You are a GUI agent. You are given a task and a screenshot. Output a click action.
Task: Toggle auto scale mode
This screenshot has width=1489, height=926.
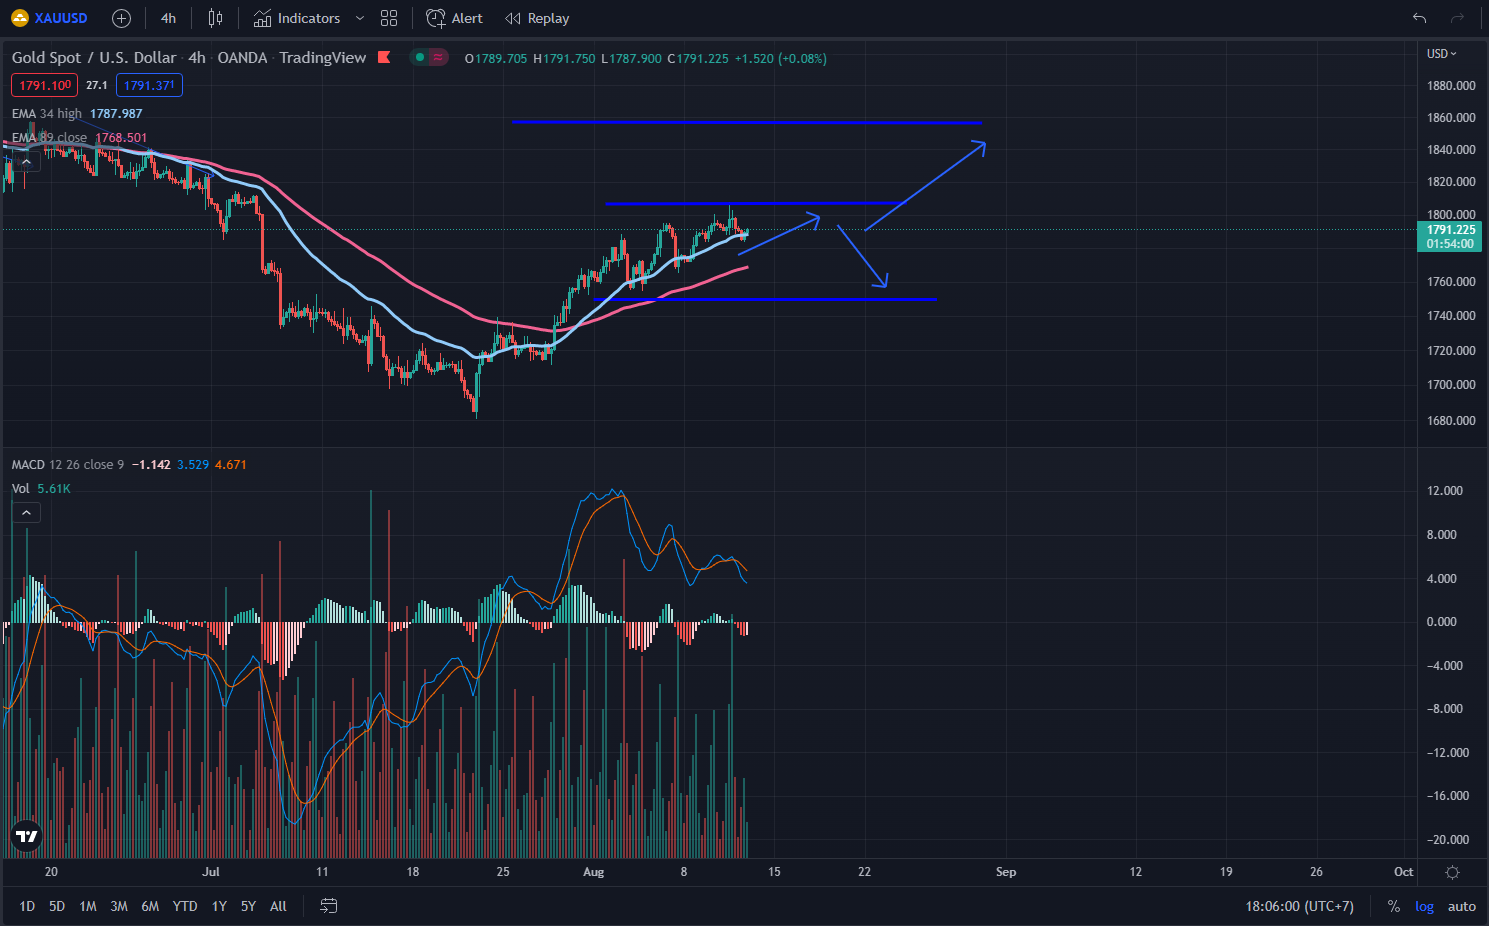coord(1461,906)
